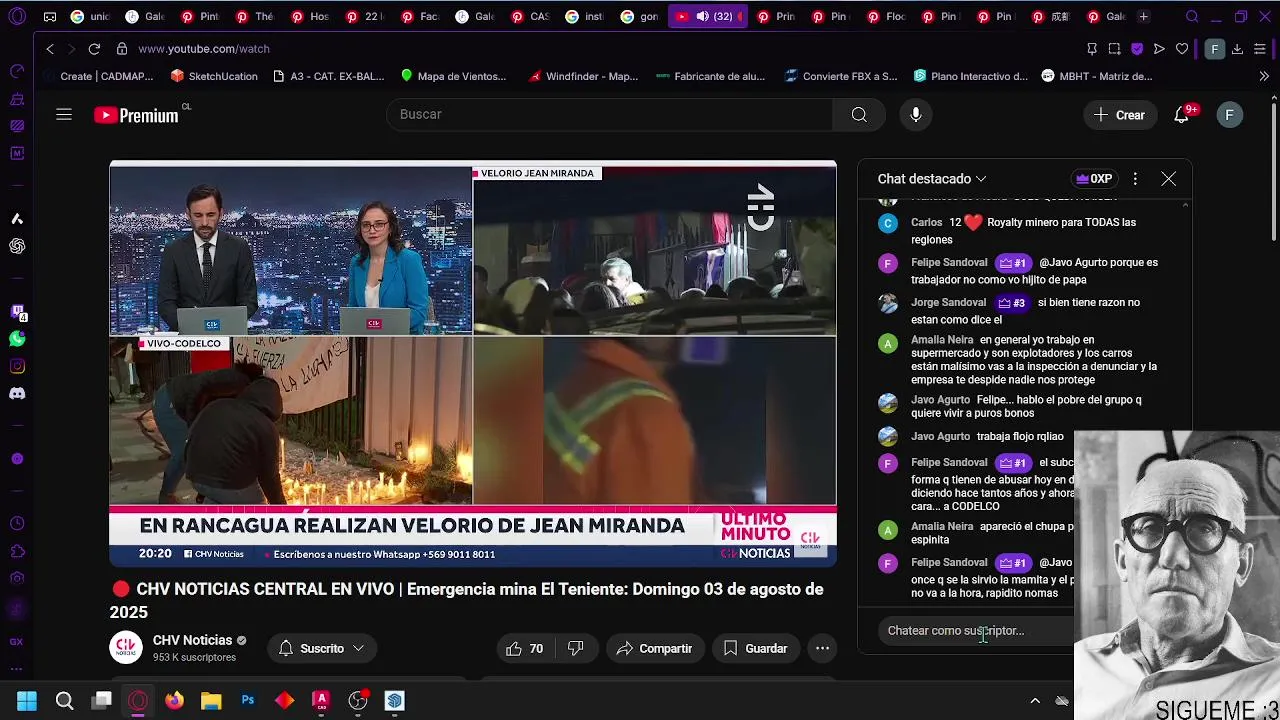Open the heart bookmark icon in address bar
This screenshot has height=720, width=1280.
point(1182,48)
